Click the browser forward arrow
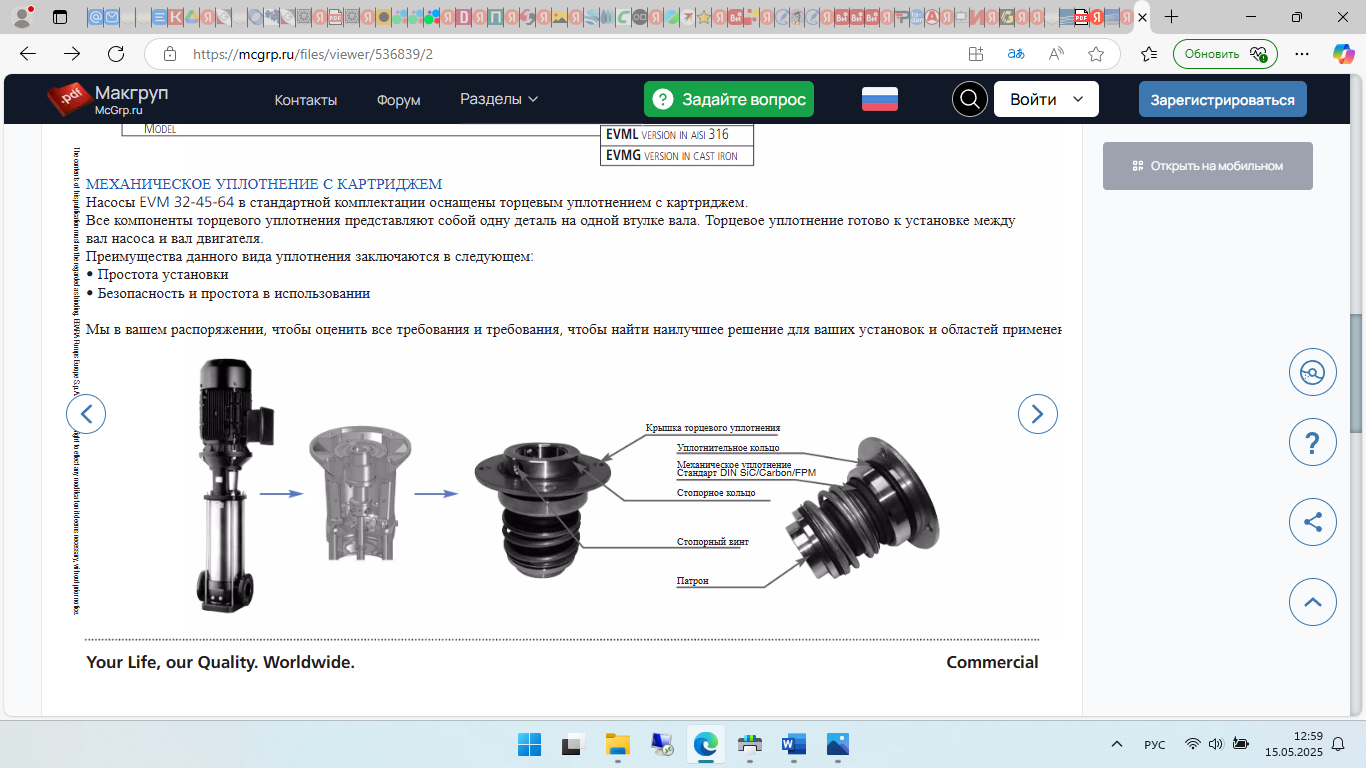The height and width of the screenshot is (768, 1366). pyautogui.click(x=72, y=54)
